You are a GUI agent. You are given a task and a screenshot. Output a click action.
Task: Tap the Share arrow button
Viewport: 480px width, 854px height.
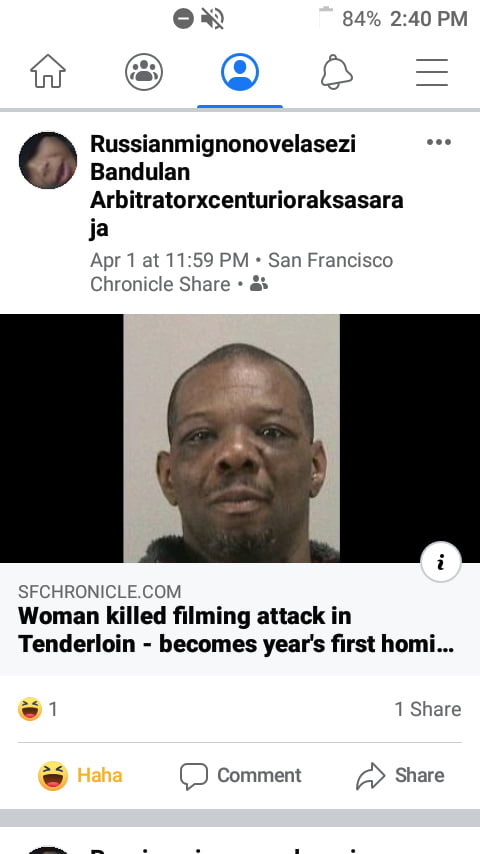coord(400,776)
